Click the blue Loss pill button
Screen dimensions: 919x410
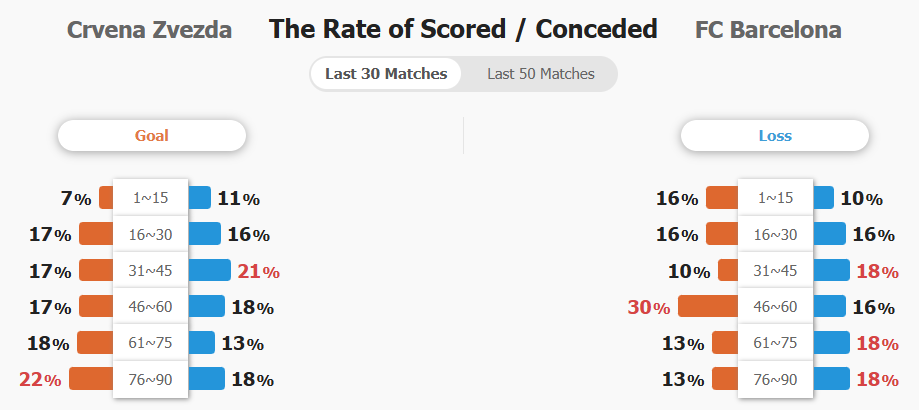point(775,135)
